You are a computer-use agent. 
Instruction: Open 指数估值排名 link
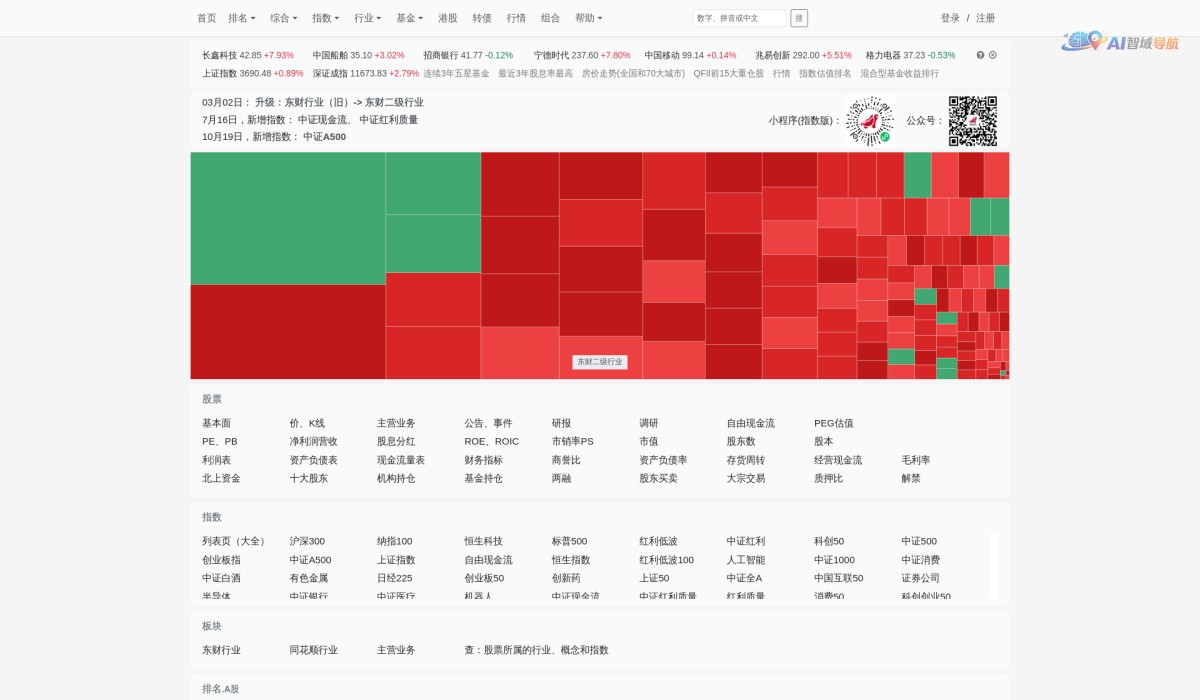tap(825, 74)
